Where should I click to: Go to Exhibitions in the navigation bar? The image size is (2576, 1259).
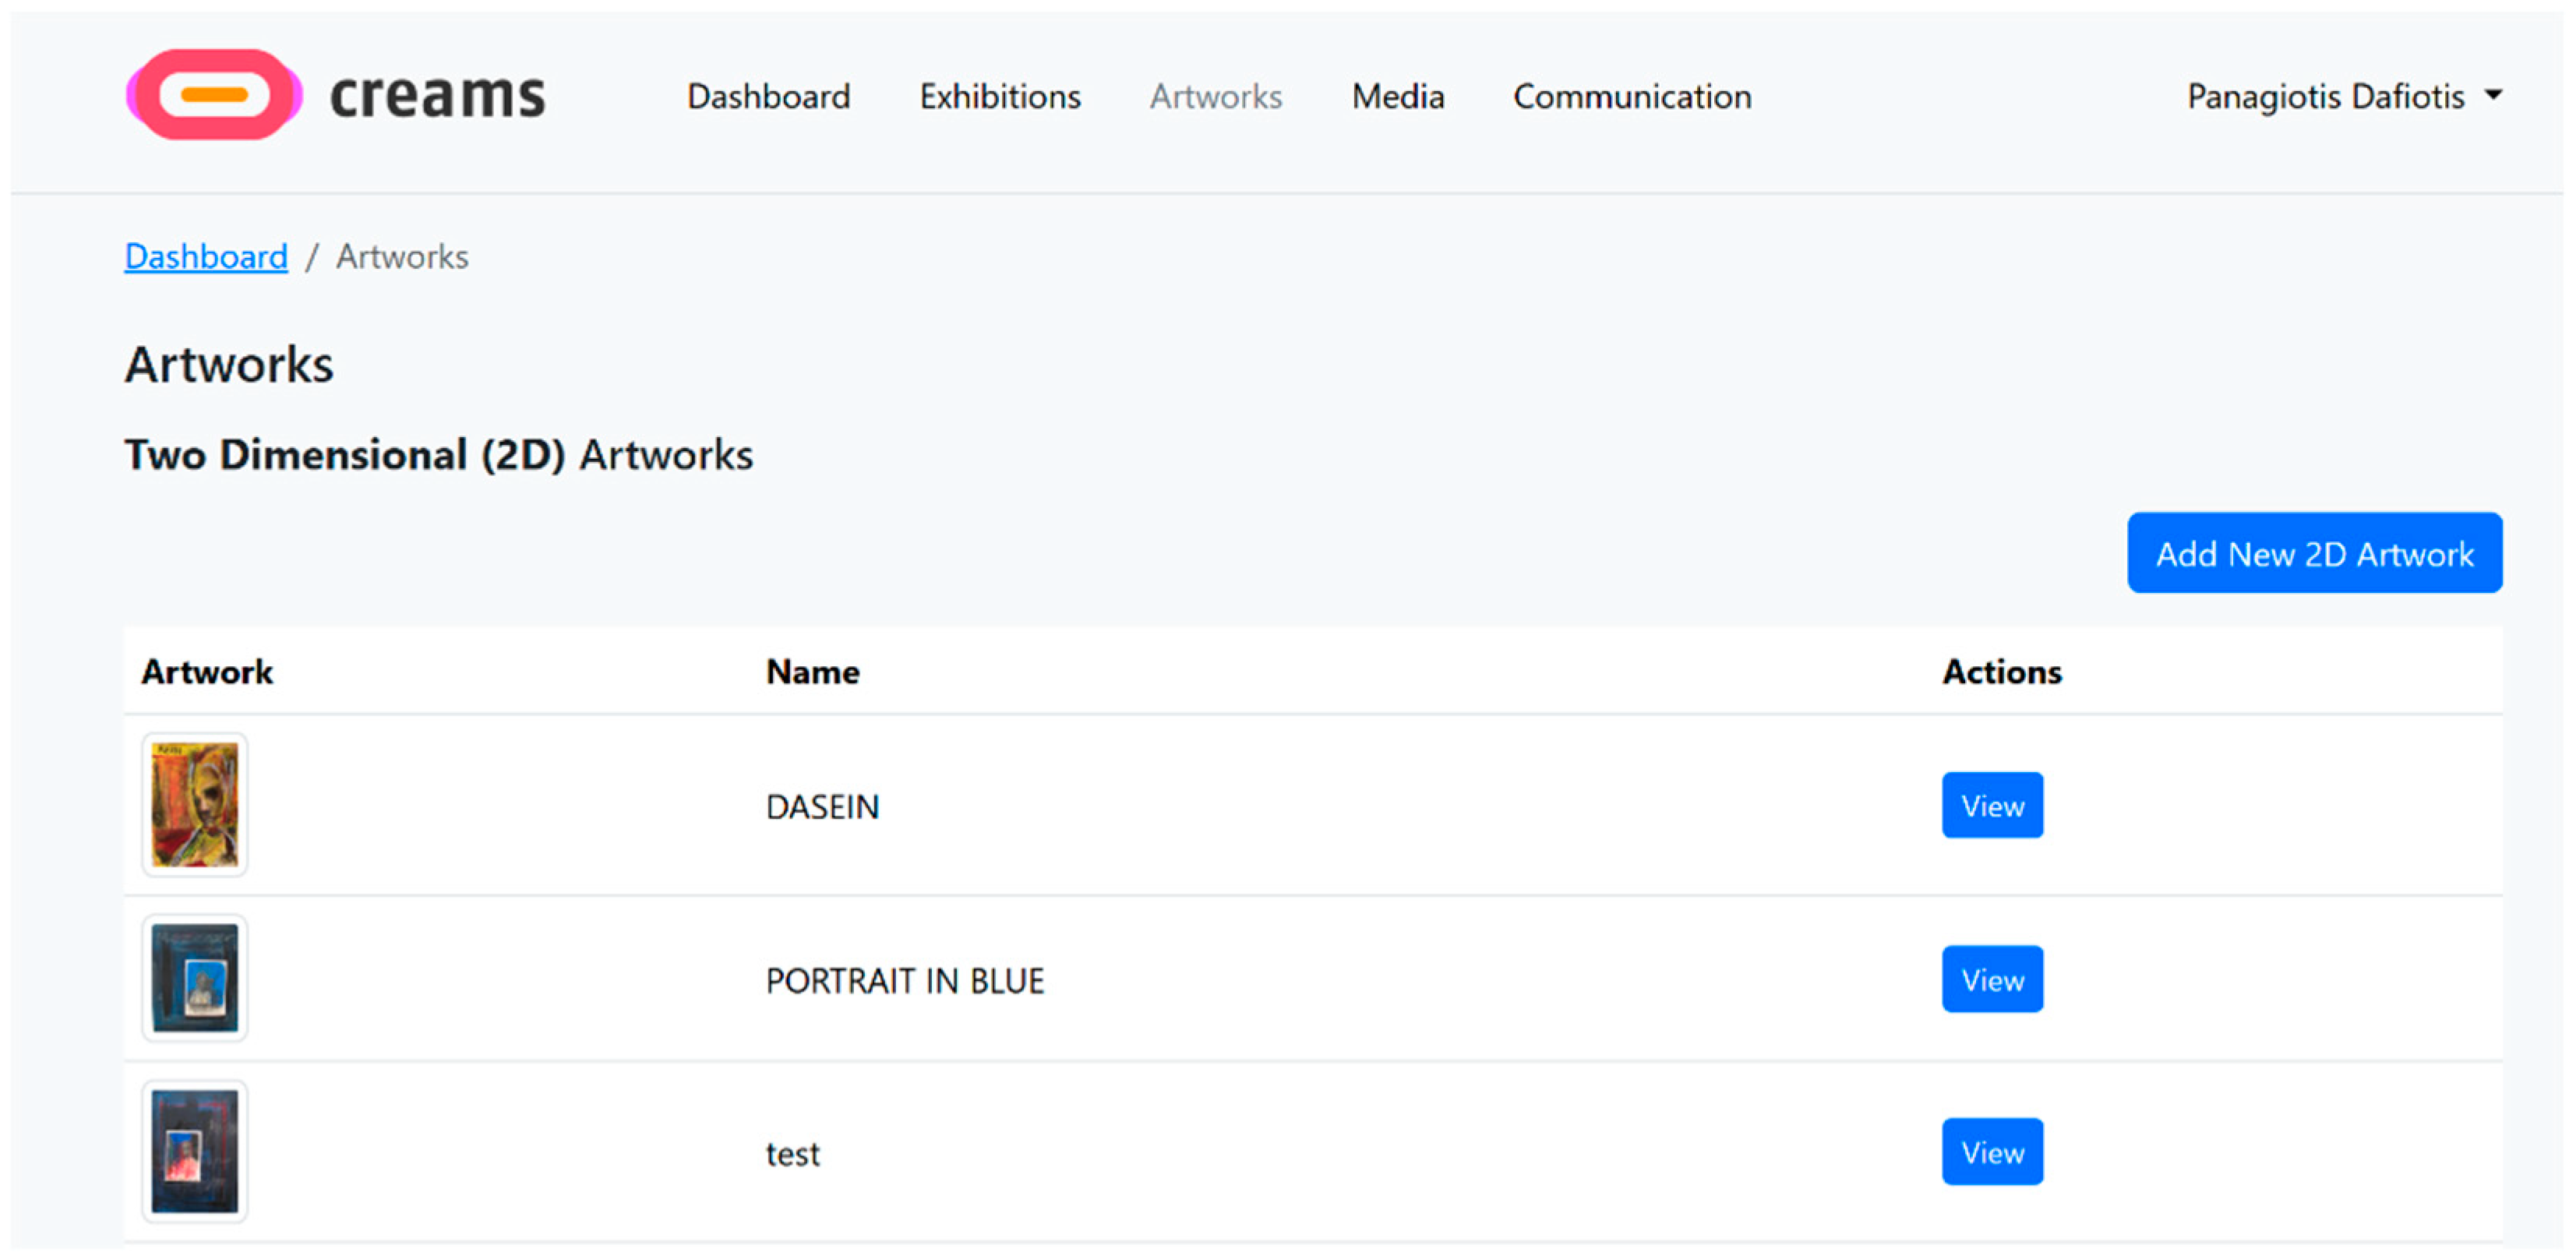(x=999, y=97)
